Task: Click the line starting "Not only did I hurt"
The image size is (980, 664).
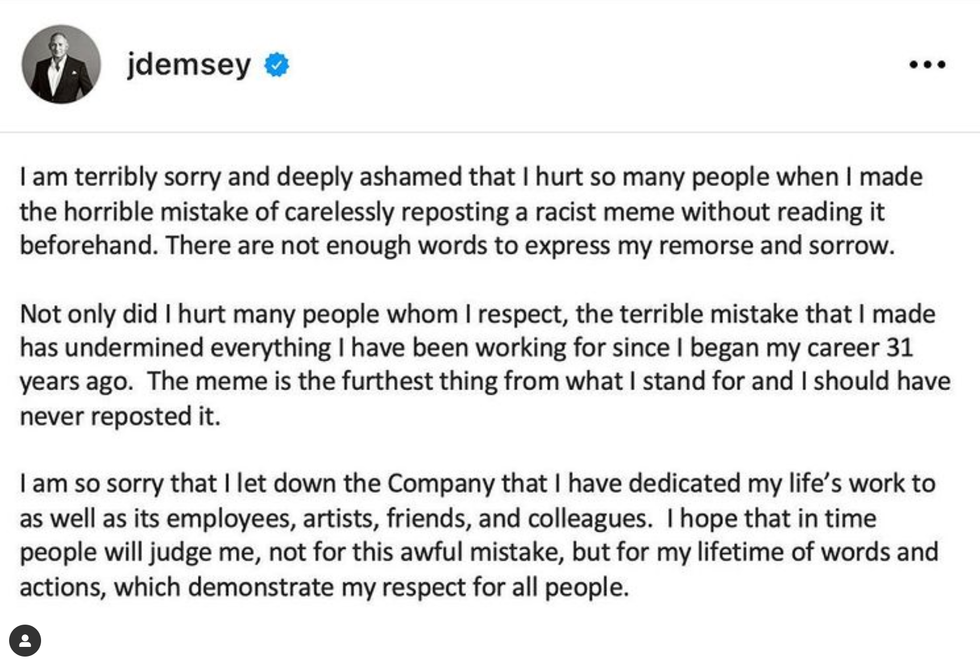Action: (477, 314)
